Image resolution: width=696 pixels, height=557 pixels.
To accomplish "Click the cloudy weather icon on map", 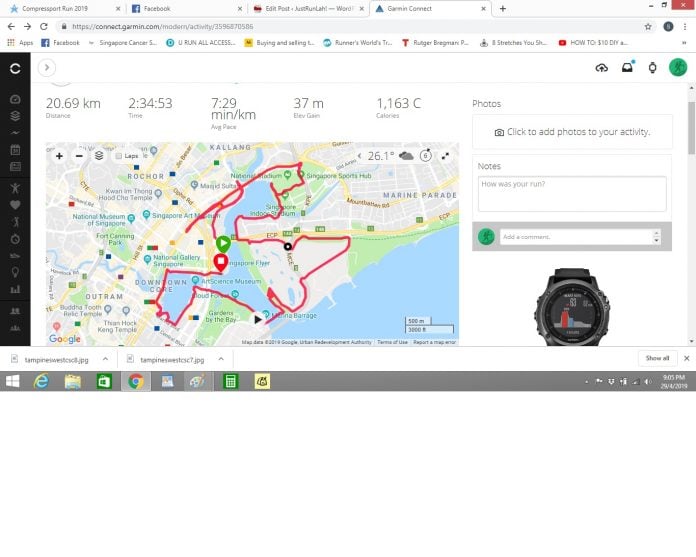I will tap(406, 156).
